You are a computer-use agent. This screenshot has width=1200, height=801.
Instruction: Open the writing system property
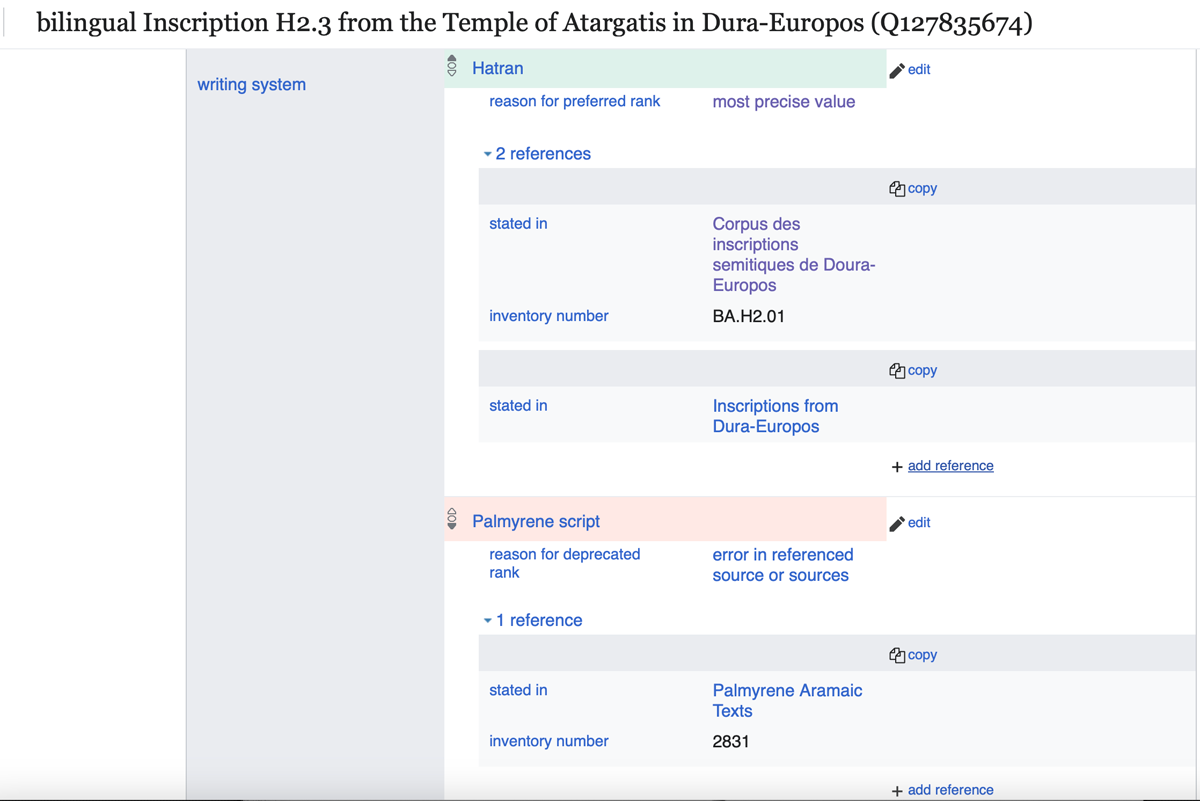pos(251,85)
